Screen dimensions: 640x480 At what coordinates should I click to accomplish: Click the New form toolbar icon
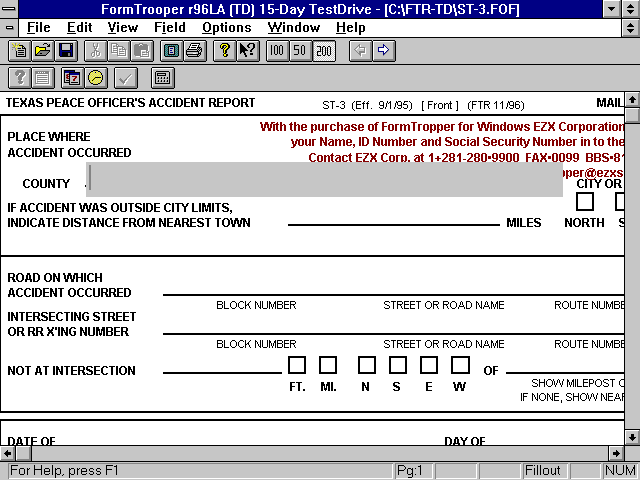pos(19,50)
